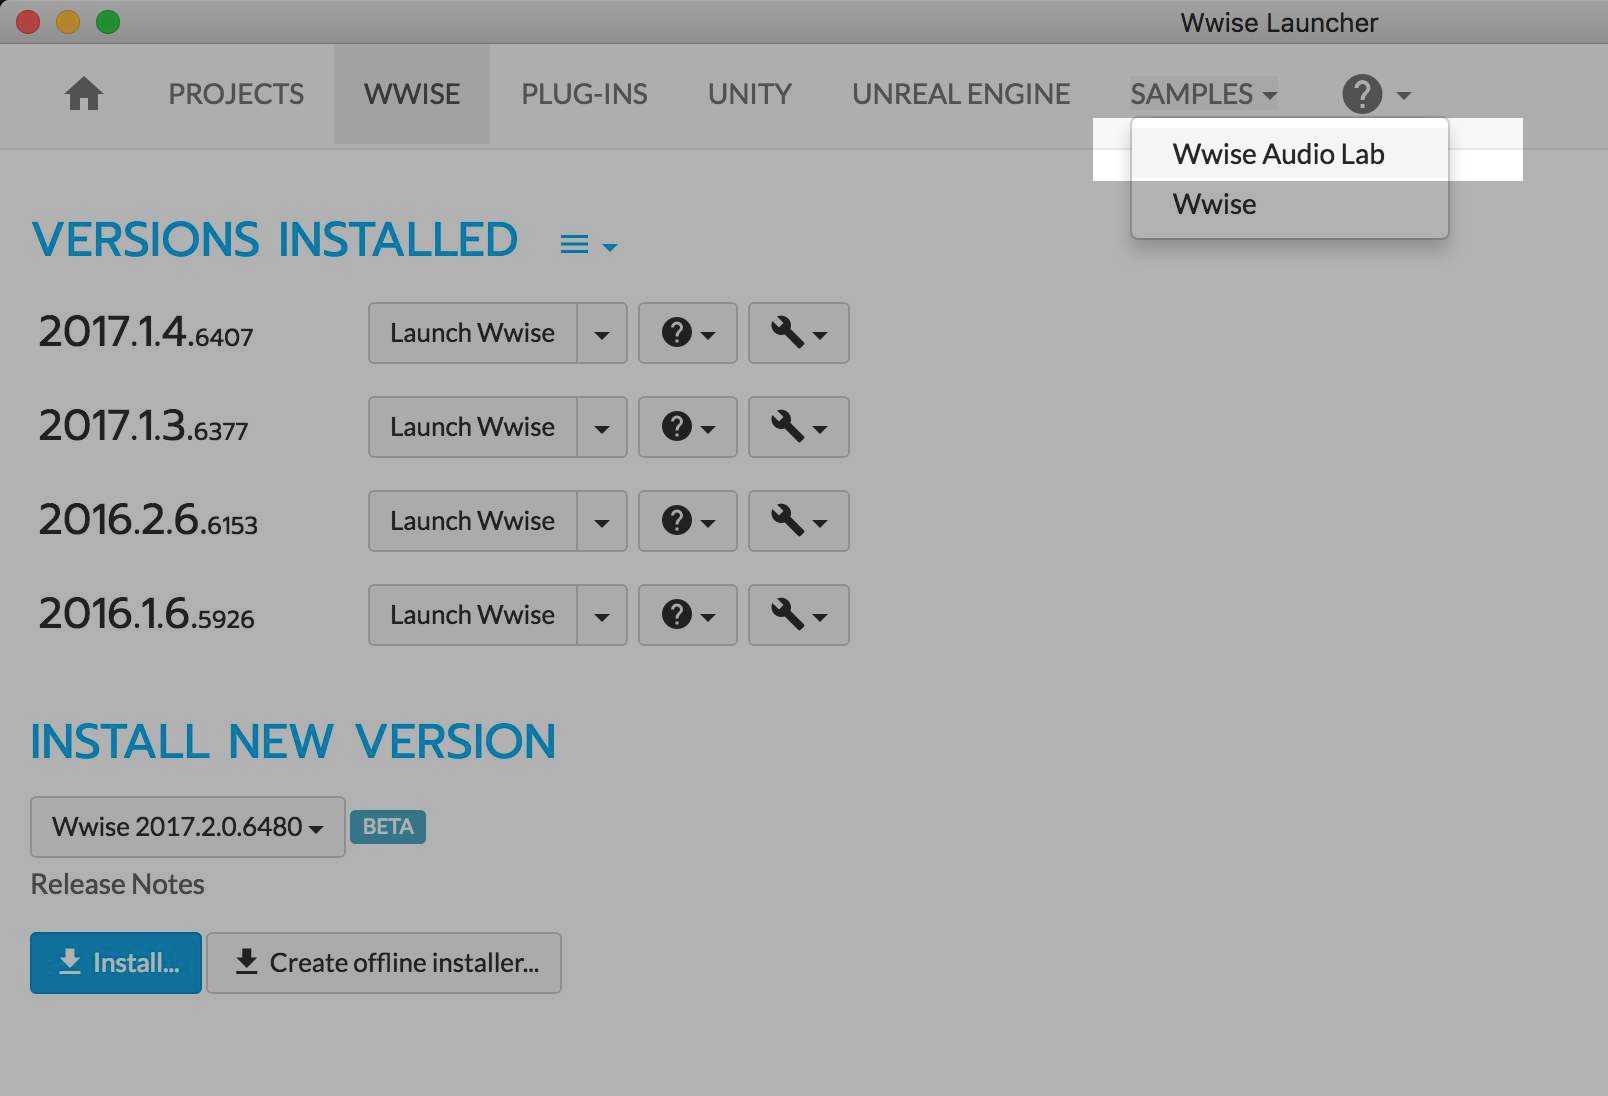Go to the Home icon tab

point(84,94)
